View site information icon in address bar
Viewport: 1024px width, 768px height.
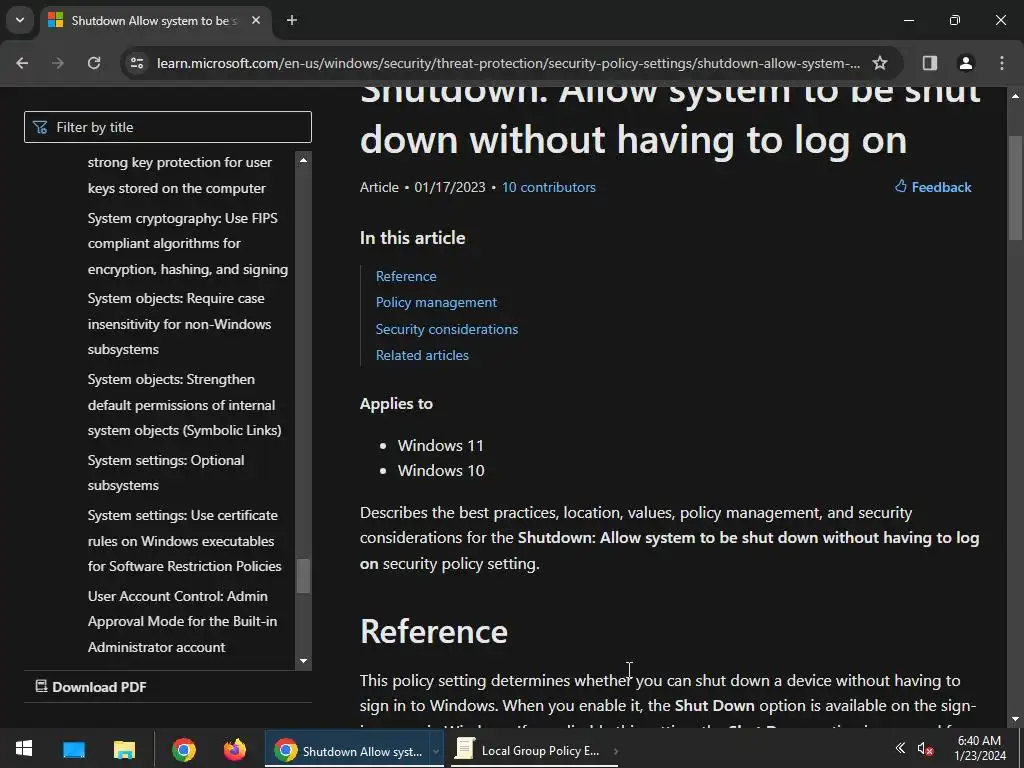click(x=137, y=63)
